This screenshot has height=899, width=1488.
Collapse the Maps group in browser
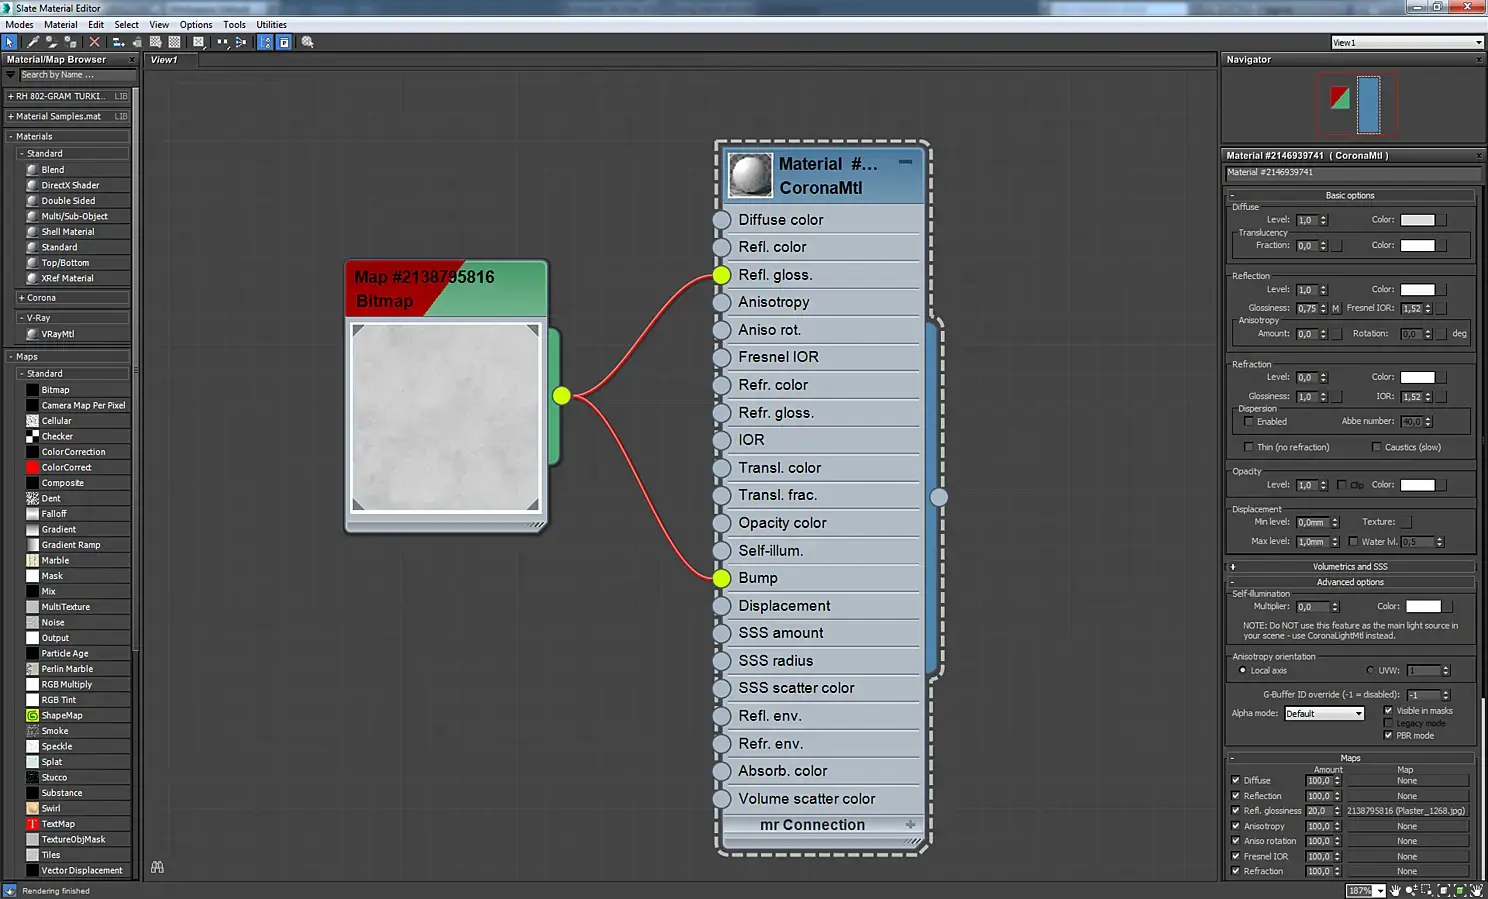[x=11, y=357]
